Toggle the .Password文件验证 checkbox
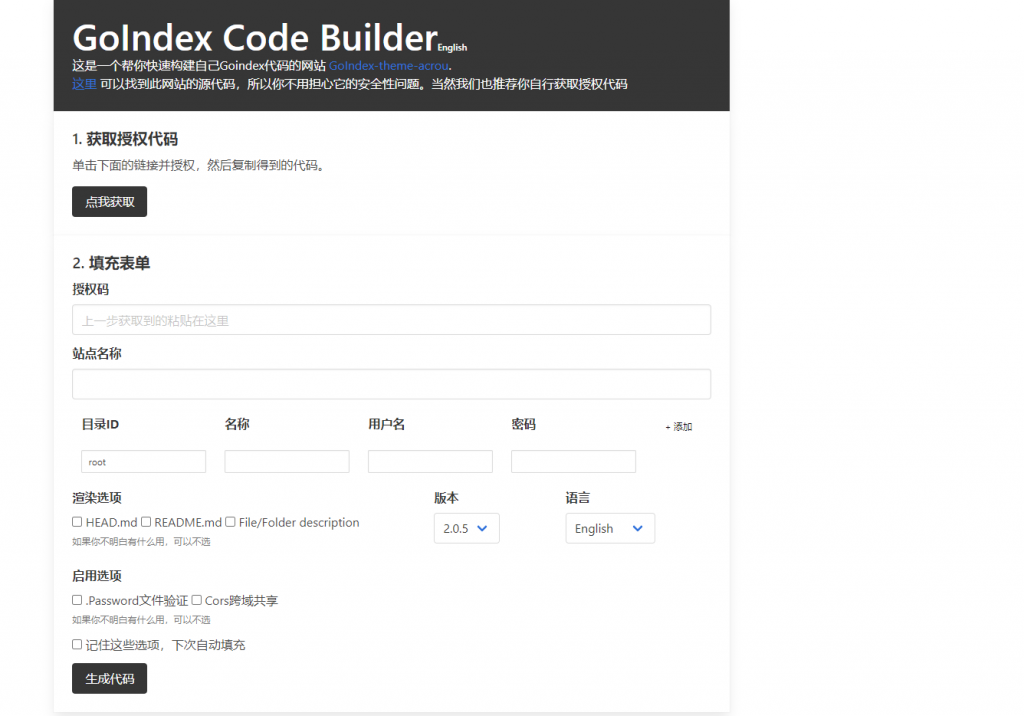1024x716 pixels. click(77, 600)
